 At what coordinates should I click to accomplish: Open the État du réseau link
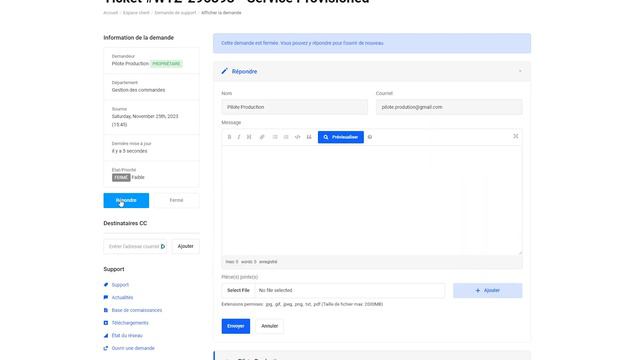tap(127, 336)
